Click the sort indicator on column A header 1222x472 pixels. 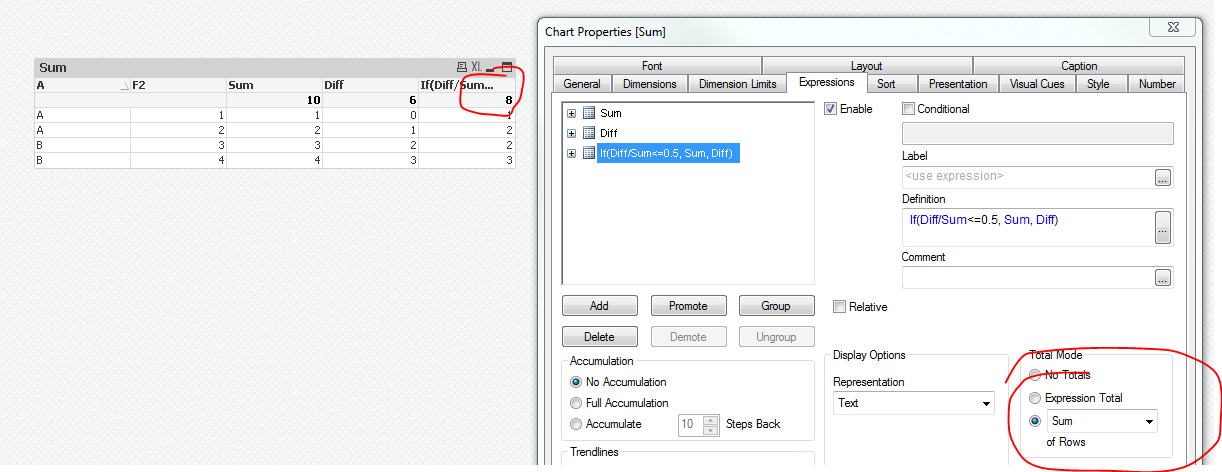124,86
